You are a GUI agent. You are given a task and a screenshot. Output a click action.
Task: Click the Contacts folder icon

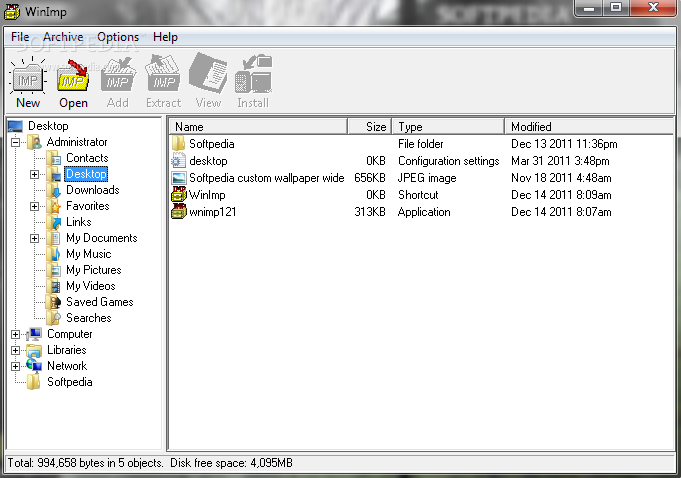coord(54,158)
